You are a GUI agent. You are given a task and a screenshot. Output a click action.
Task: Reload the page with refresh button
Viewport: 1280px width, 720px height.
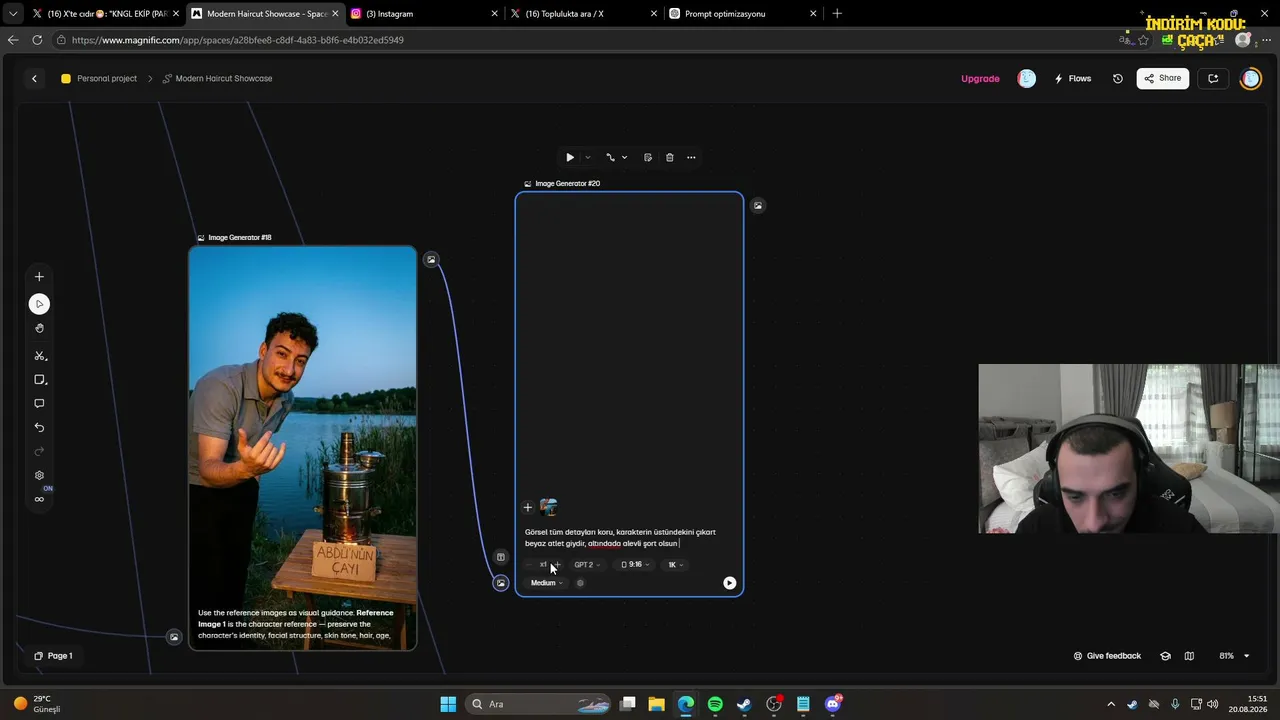pos(37,40)
